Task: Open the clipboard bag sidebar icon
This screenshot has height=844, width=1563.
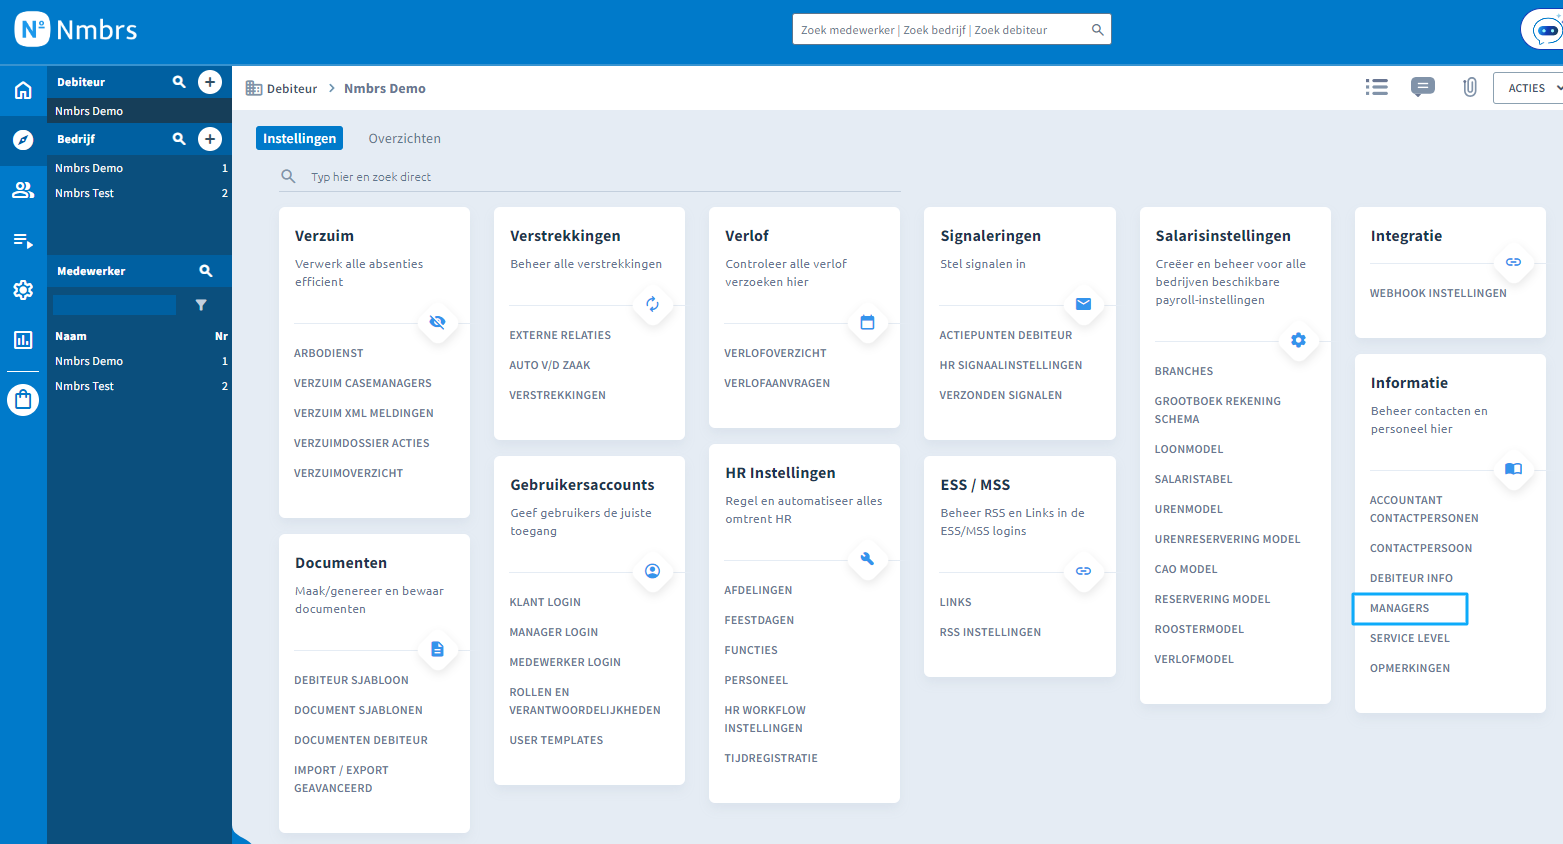Action: coord(23,400)
